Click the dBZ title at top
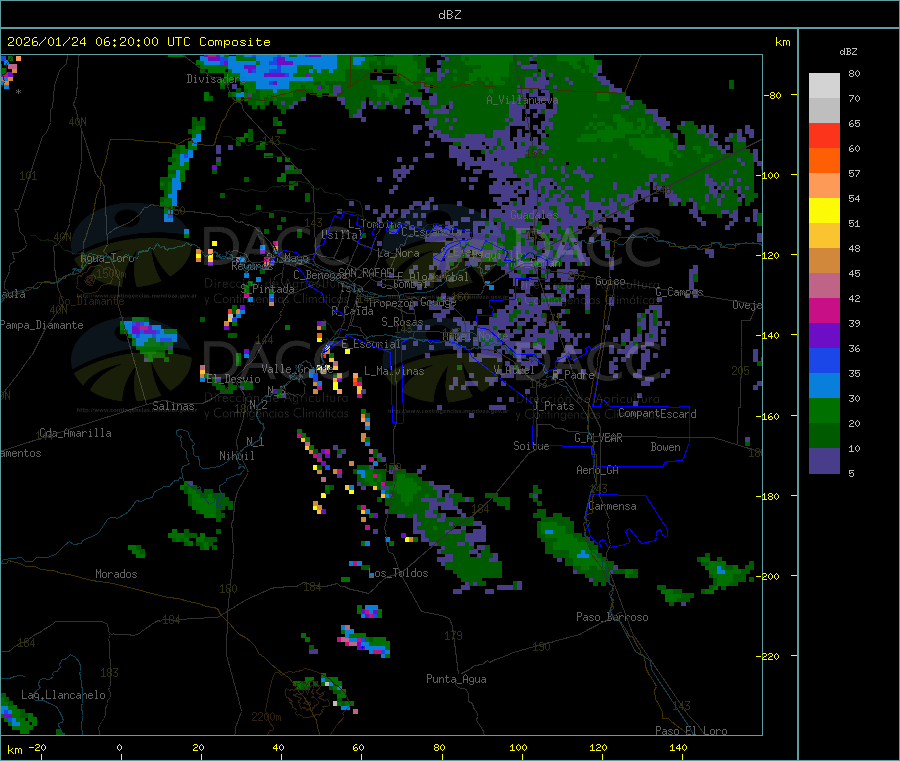This screenshot has width=900, height=761. (449, 14)
